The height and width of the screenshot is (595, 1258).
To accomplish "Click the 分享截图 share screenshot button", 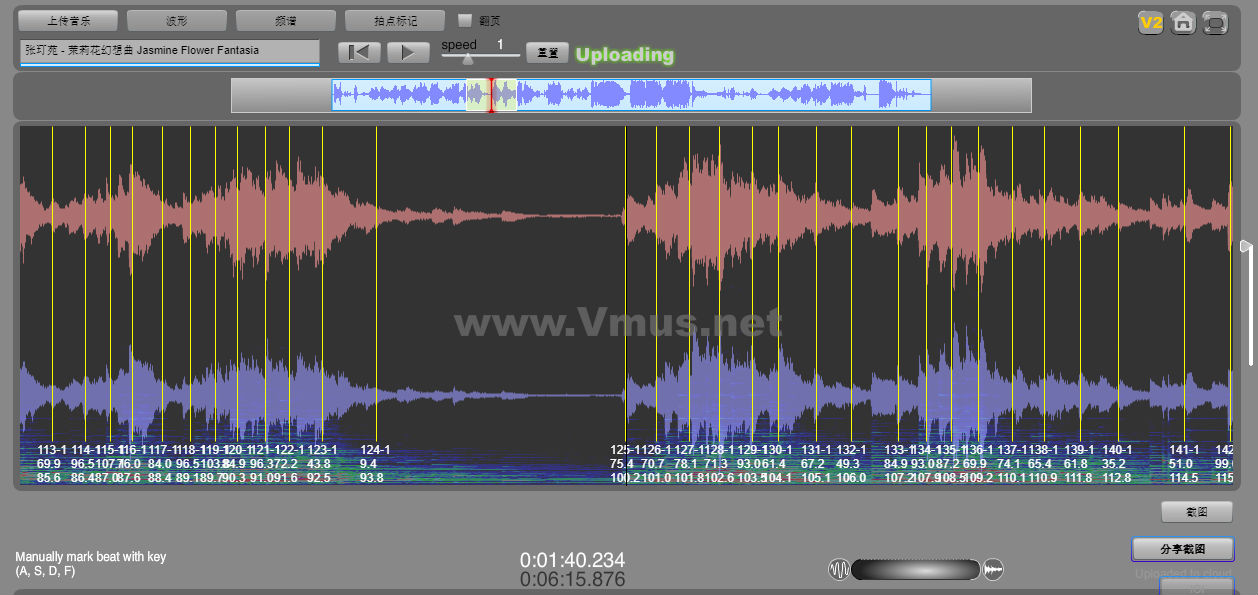I will point(1182,549).
